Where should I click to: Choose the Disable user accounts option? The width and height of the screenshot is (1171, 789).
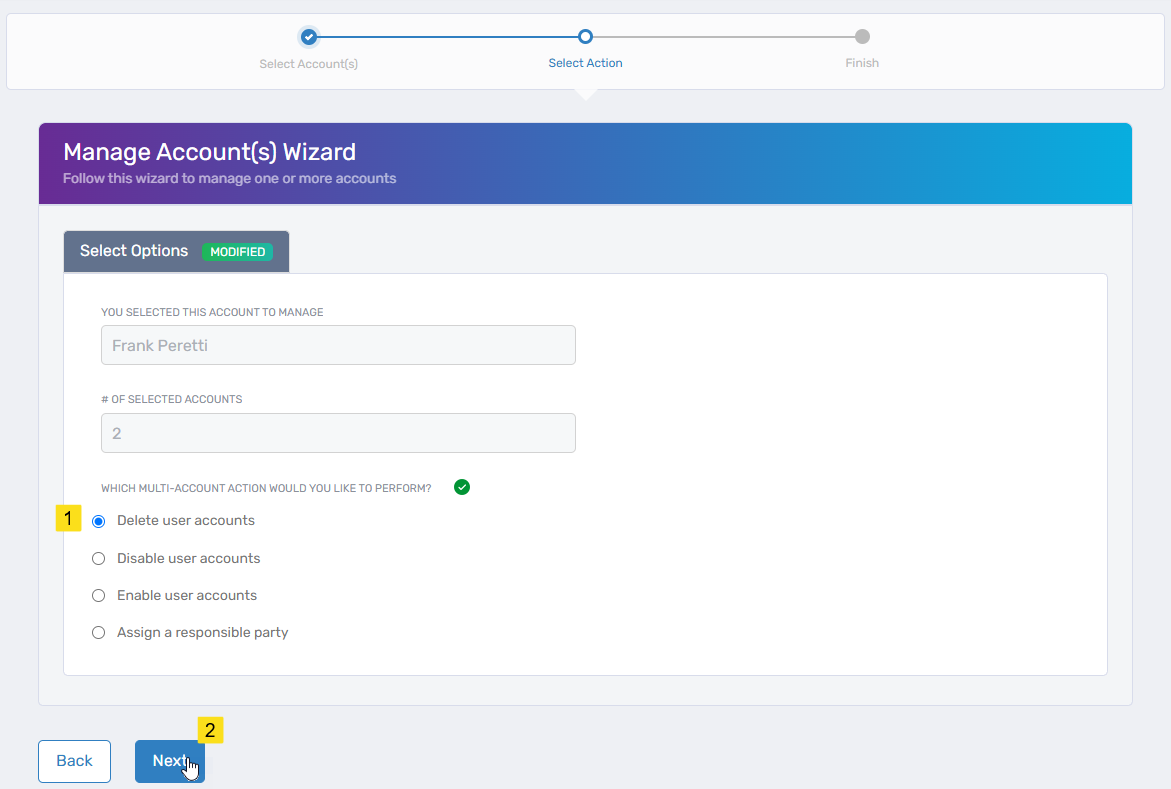coord(99,559)
